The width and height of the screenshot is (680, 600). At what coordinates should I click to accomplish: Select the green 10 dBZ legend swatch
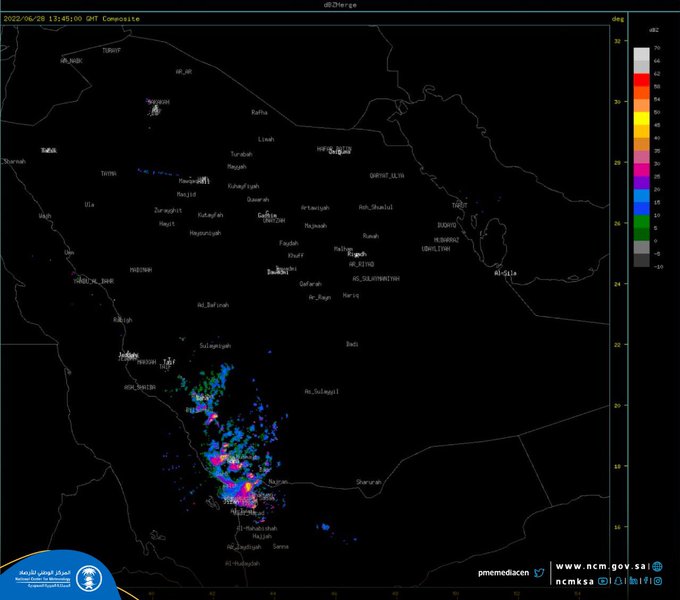point(641,222)
